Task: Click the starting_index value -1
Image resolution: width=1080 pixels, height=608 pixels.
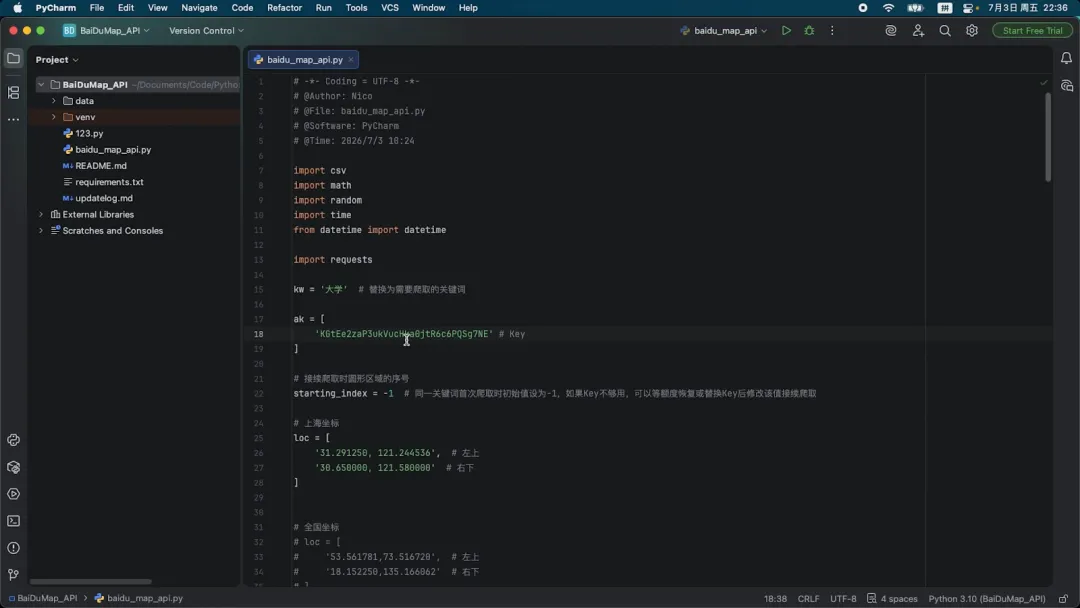Action: (x=388, y=394)
